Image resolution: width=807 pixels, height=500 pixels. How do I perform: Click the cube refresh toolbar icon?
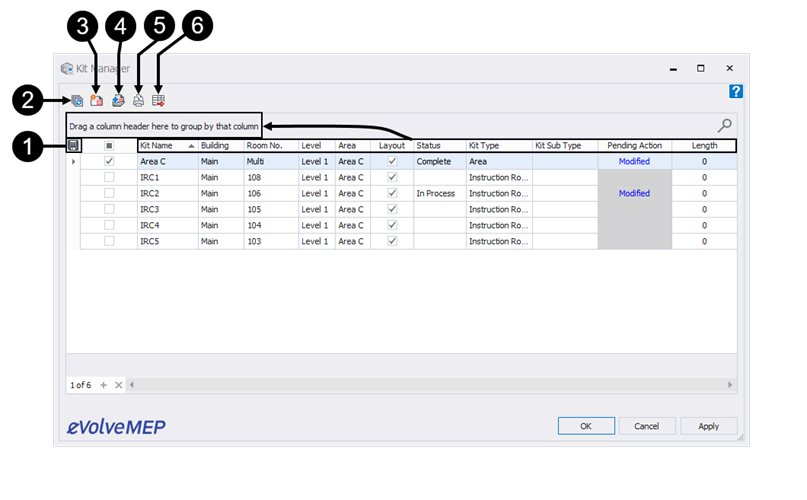pos(77,100)
